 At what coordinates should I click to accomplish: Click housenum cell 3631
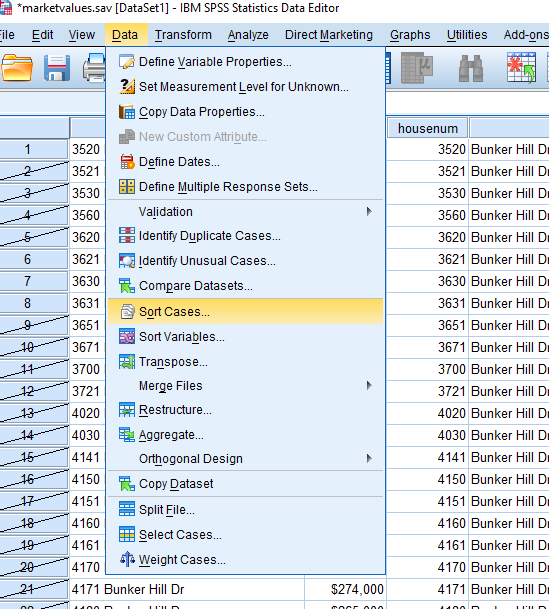point(427,303)
